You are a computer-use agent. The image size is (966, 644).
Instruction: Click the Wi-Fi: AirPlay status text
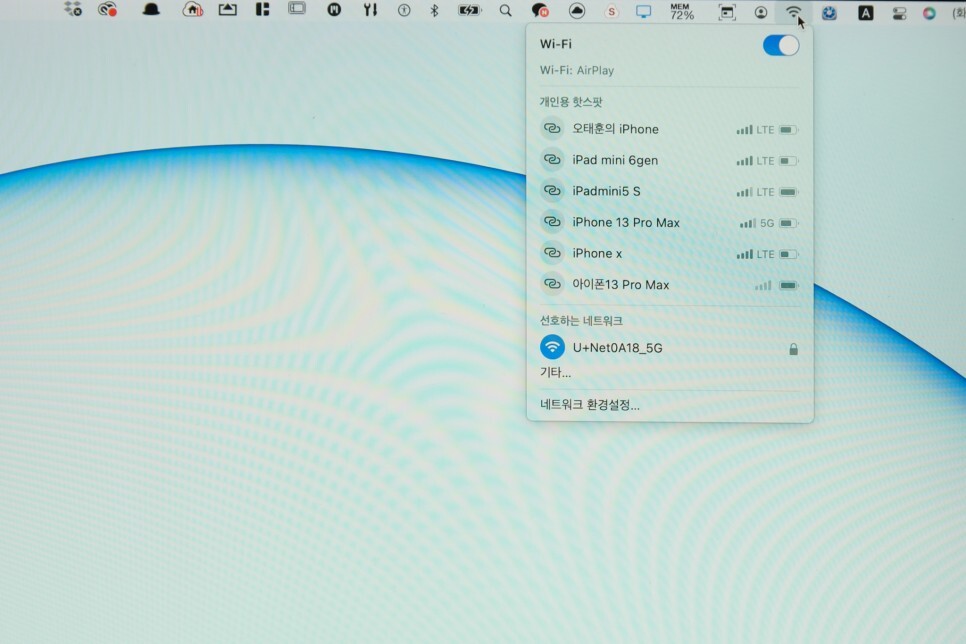[577, 70]
